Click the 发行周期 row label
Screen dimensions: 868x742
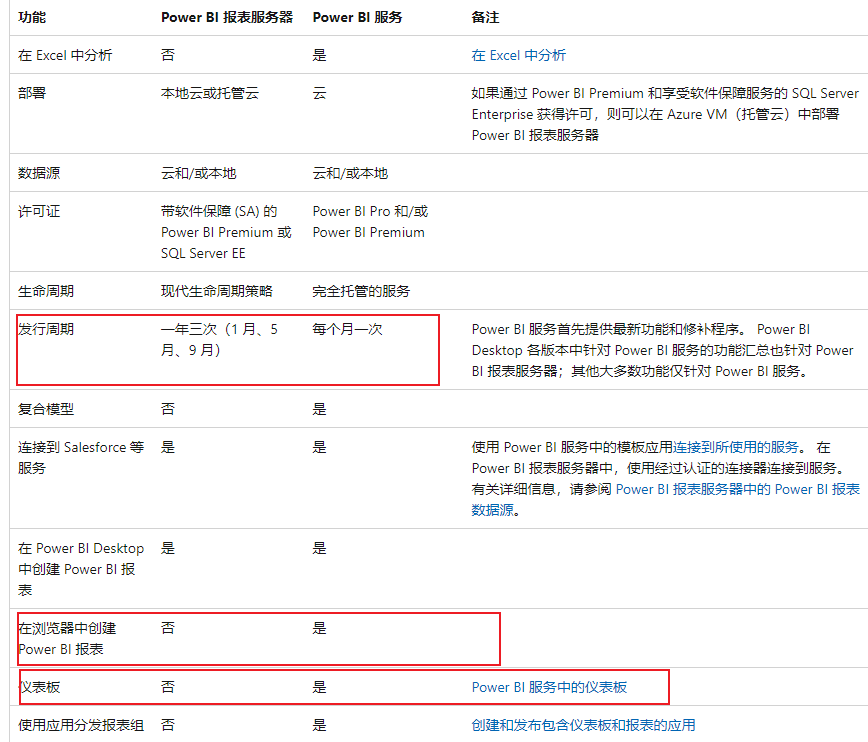point(46,329)
